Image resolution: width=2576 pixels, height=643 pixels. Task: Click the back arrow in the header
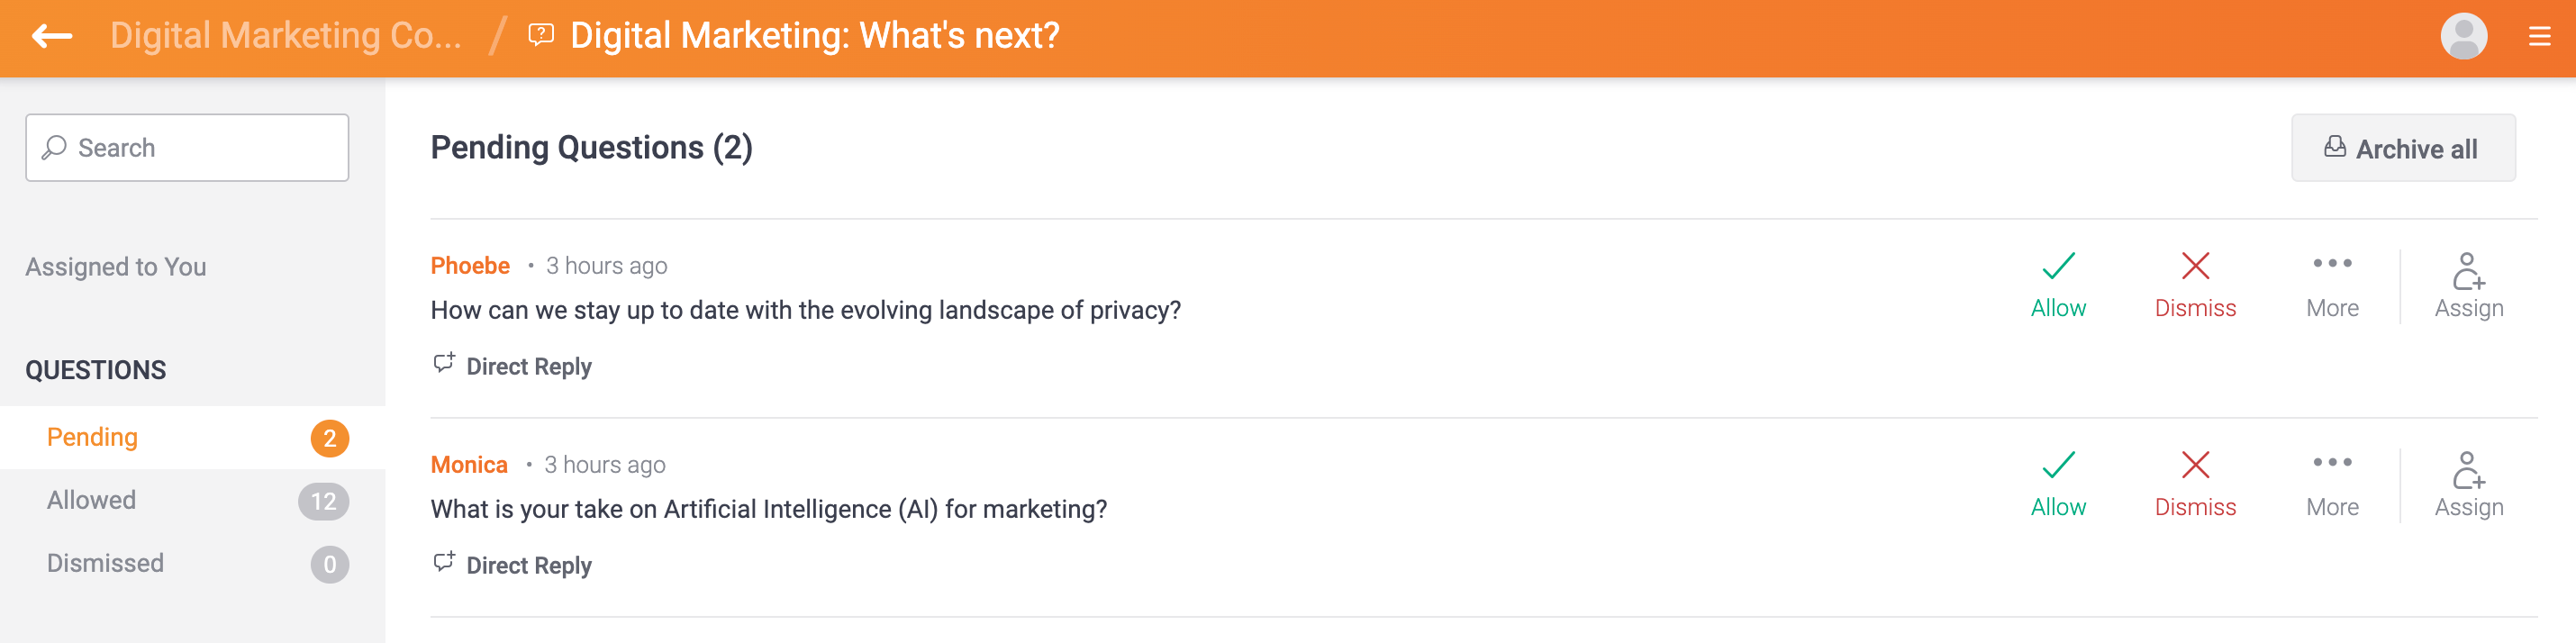click(50, 36)
